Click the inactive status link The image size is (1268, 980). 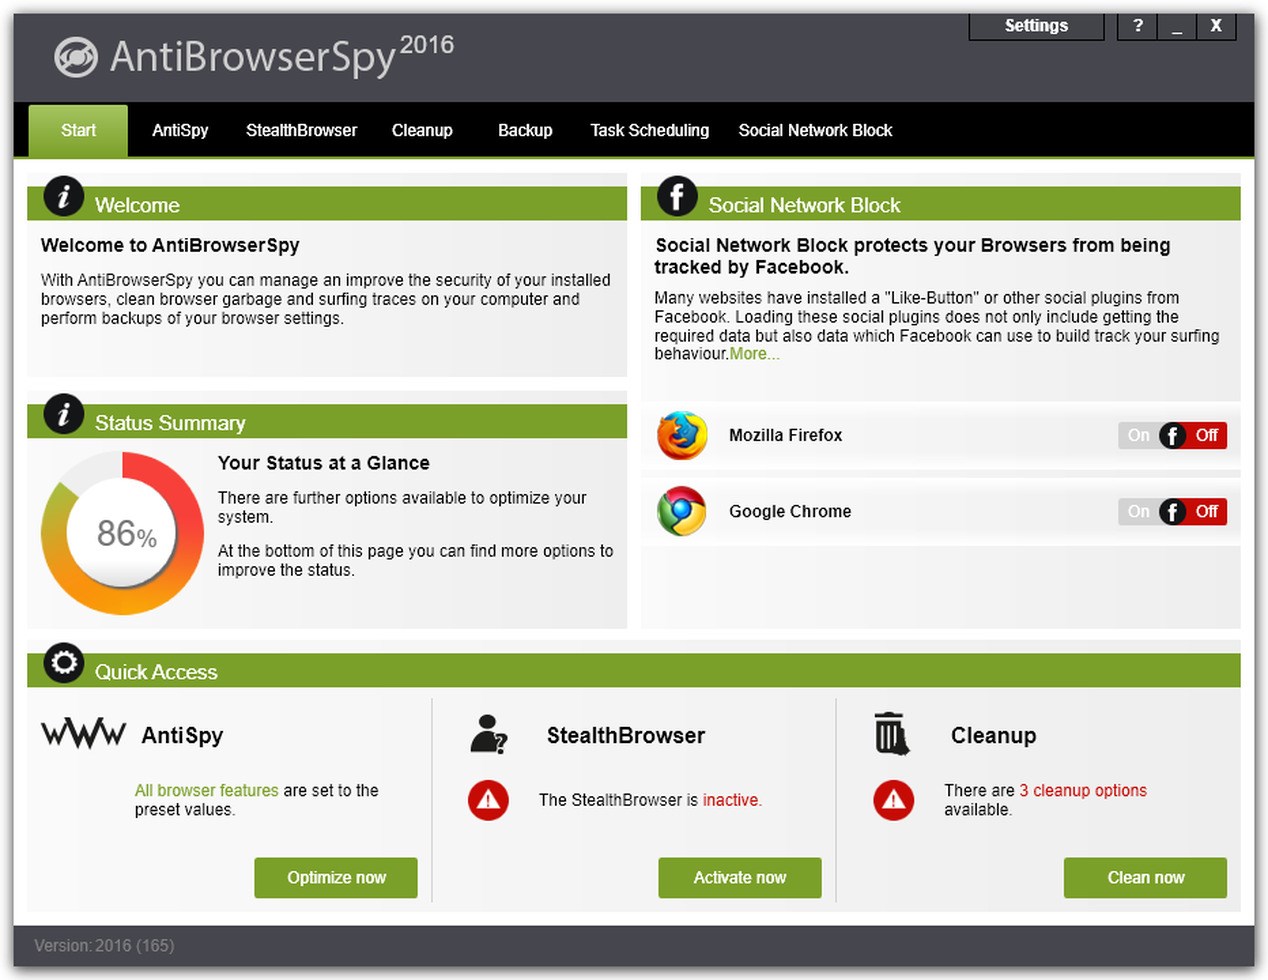[x=732, y=800]
